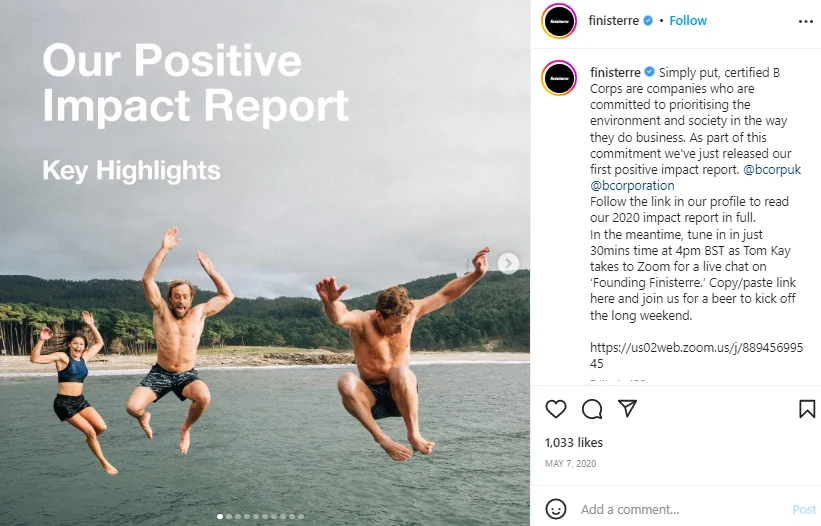Screen dimensions: 821x526
Task: Click the finisterre username in caption
Action: pyautogui.click(x=615, y=73)
